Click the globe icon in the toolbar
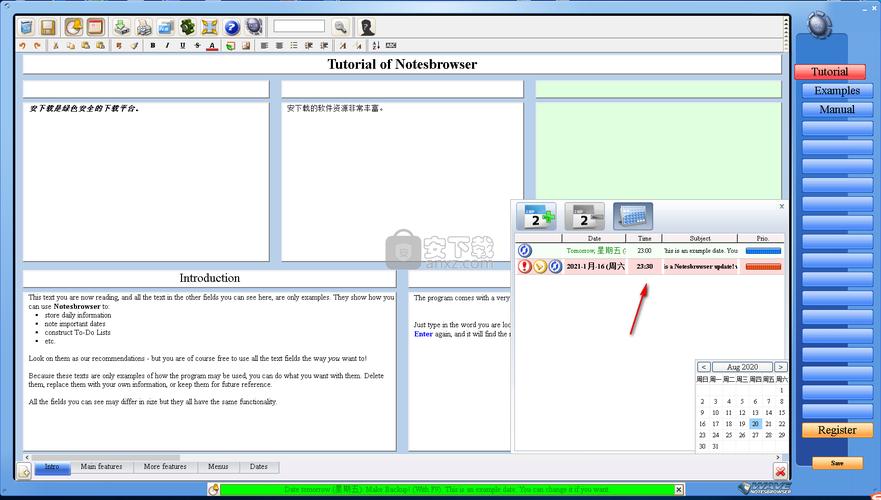 [254, 27]
